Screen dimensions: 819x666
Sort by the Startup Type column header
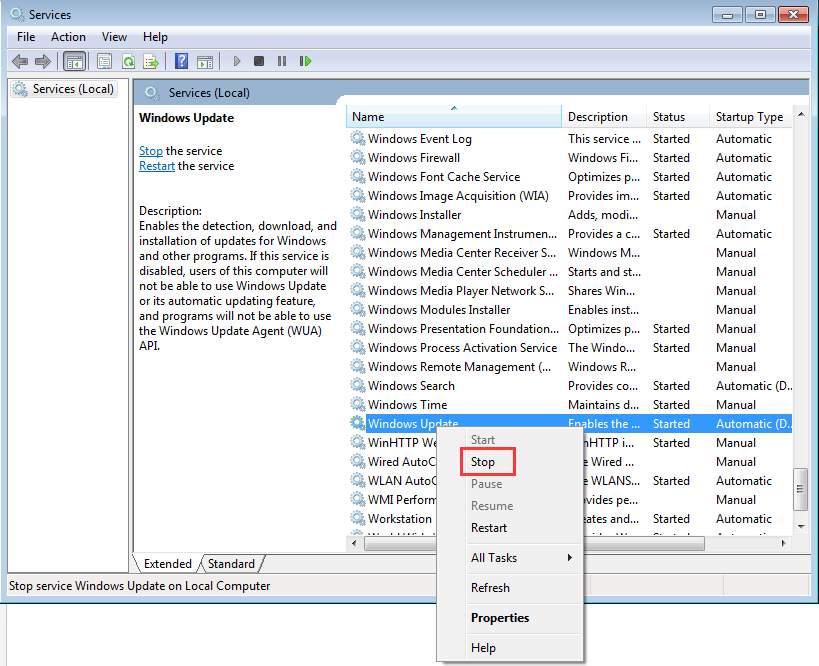pyautogui.click(x=748, y=117)
